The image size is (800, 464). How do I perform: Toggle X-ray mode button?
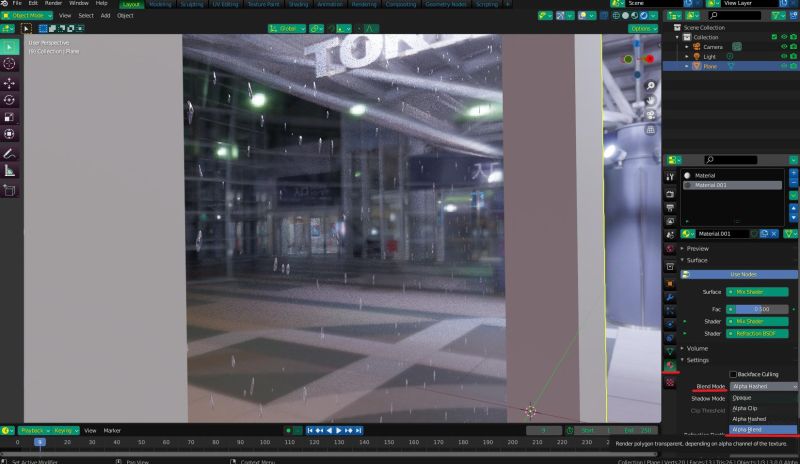click(x=604, y=15)
